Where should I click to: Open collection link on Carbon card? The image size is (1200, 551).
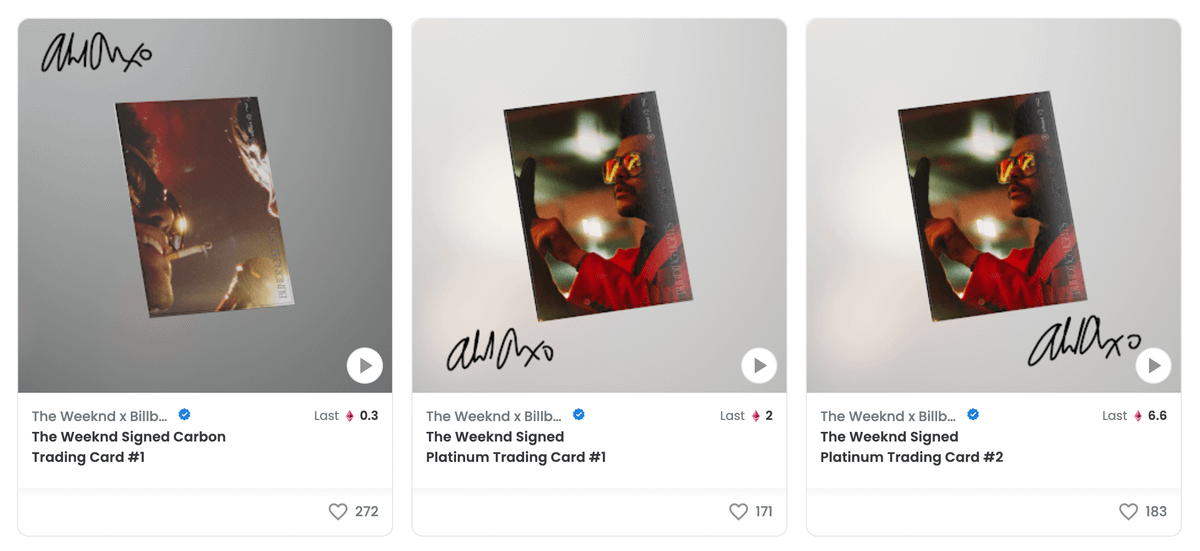click(101, 416)
